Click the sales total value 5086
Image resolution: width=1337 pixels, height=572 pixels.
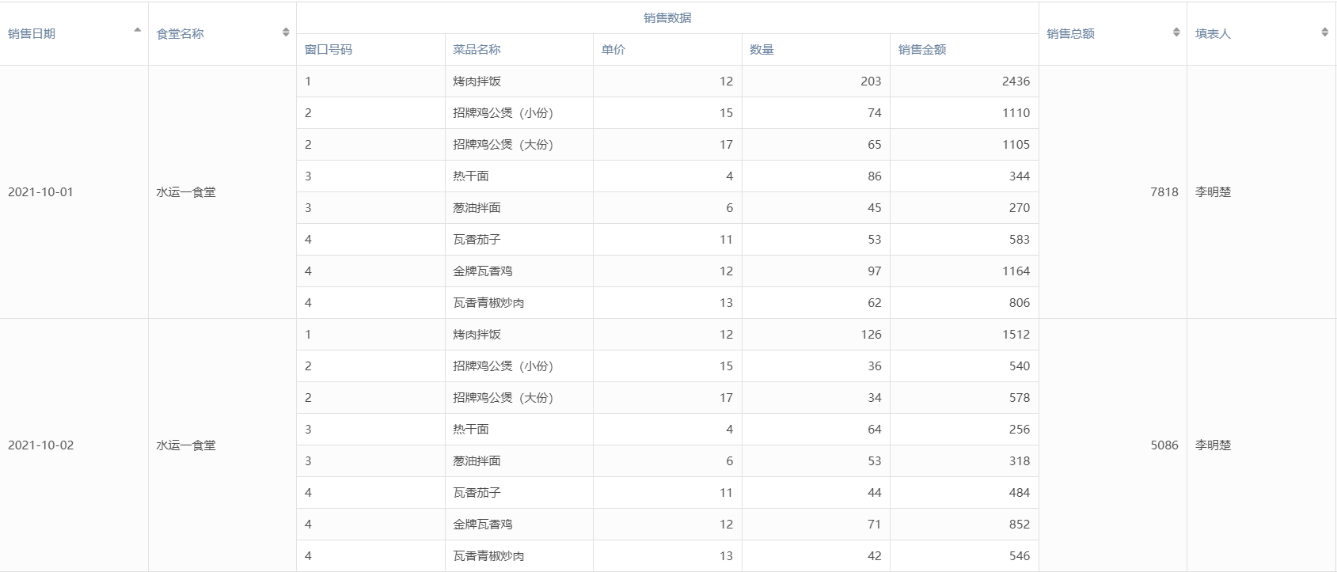[1163, 445]
